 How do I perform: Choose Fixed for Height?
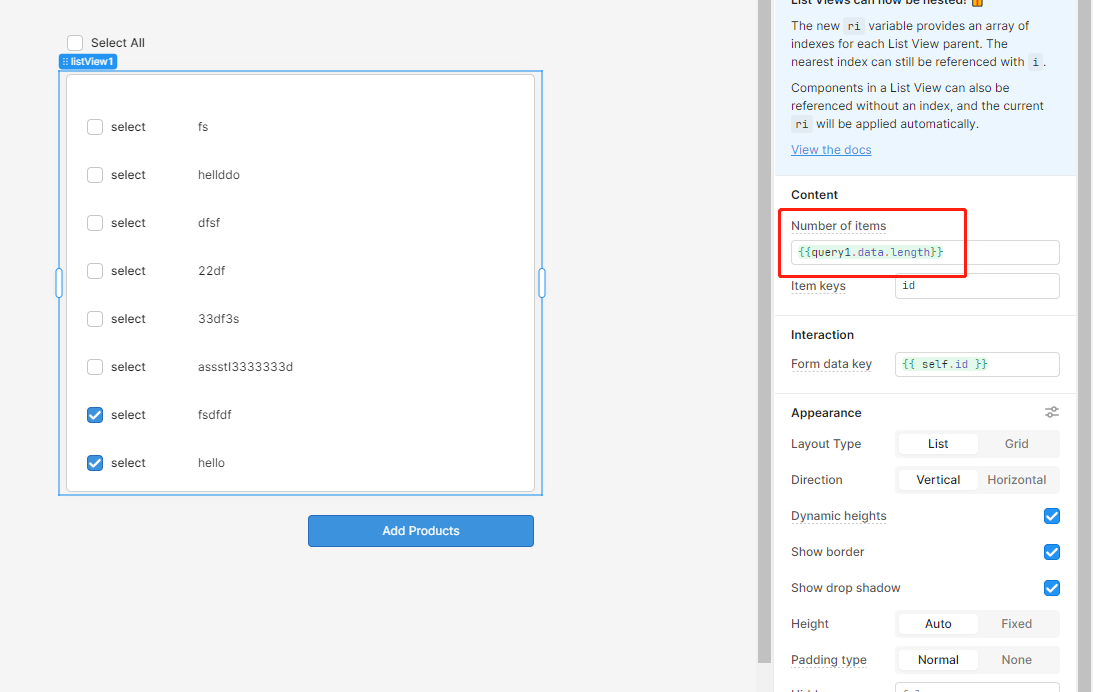(x=1016, y=624)
